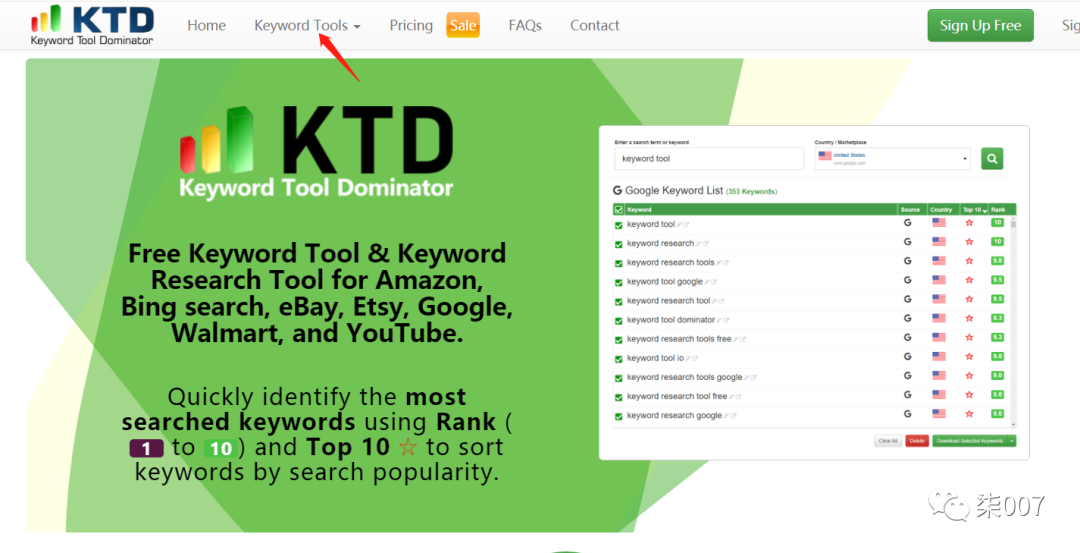Click the Top 10 star for 'keyword tool'
The width and height of the screenshot is (1080, 553).
coord(969,222)
